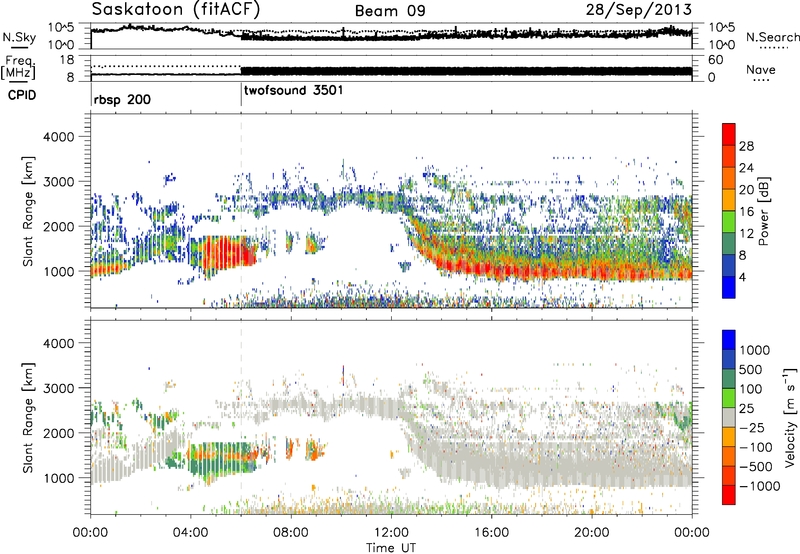Click the twofsound 3501 mode label
This screenshot has width=800, height=554.
pyautogui.click(x=293, y=91)
